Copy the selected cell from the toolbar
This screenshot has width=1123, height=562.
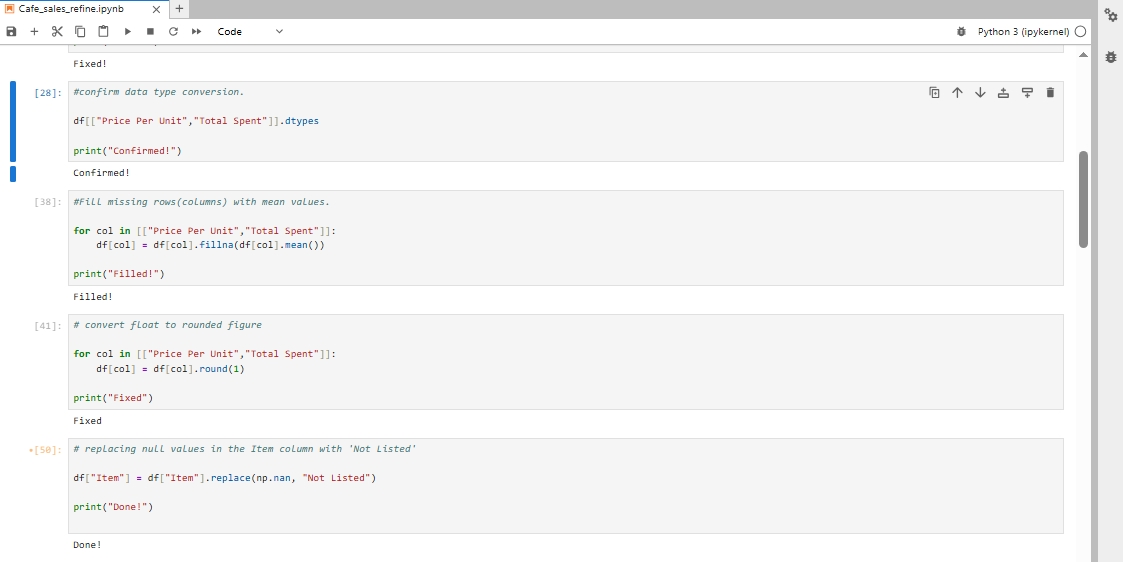click(x=80, y=32)
